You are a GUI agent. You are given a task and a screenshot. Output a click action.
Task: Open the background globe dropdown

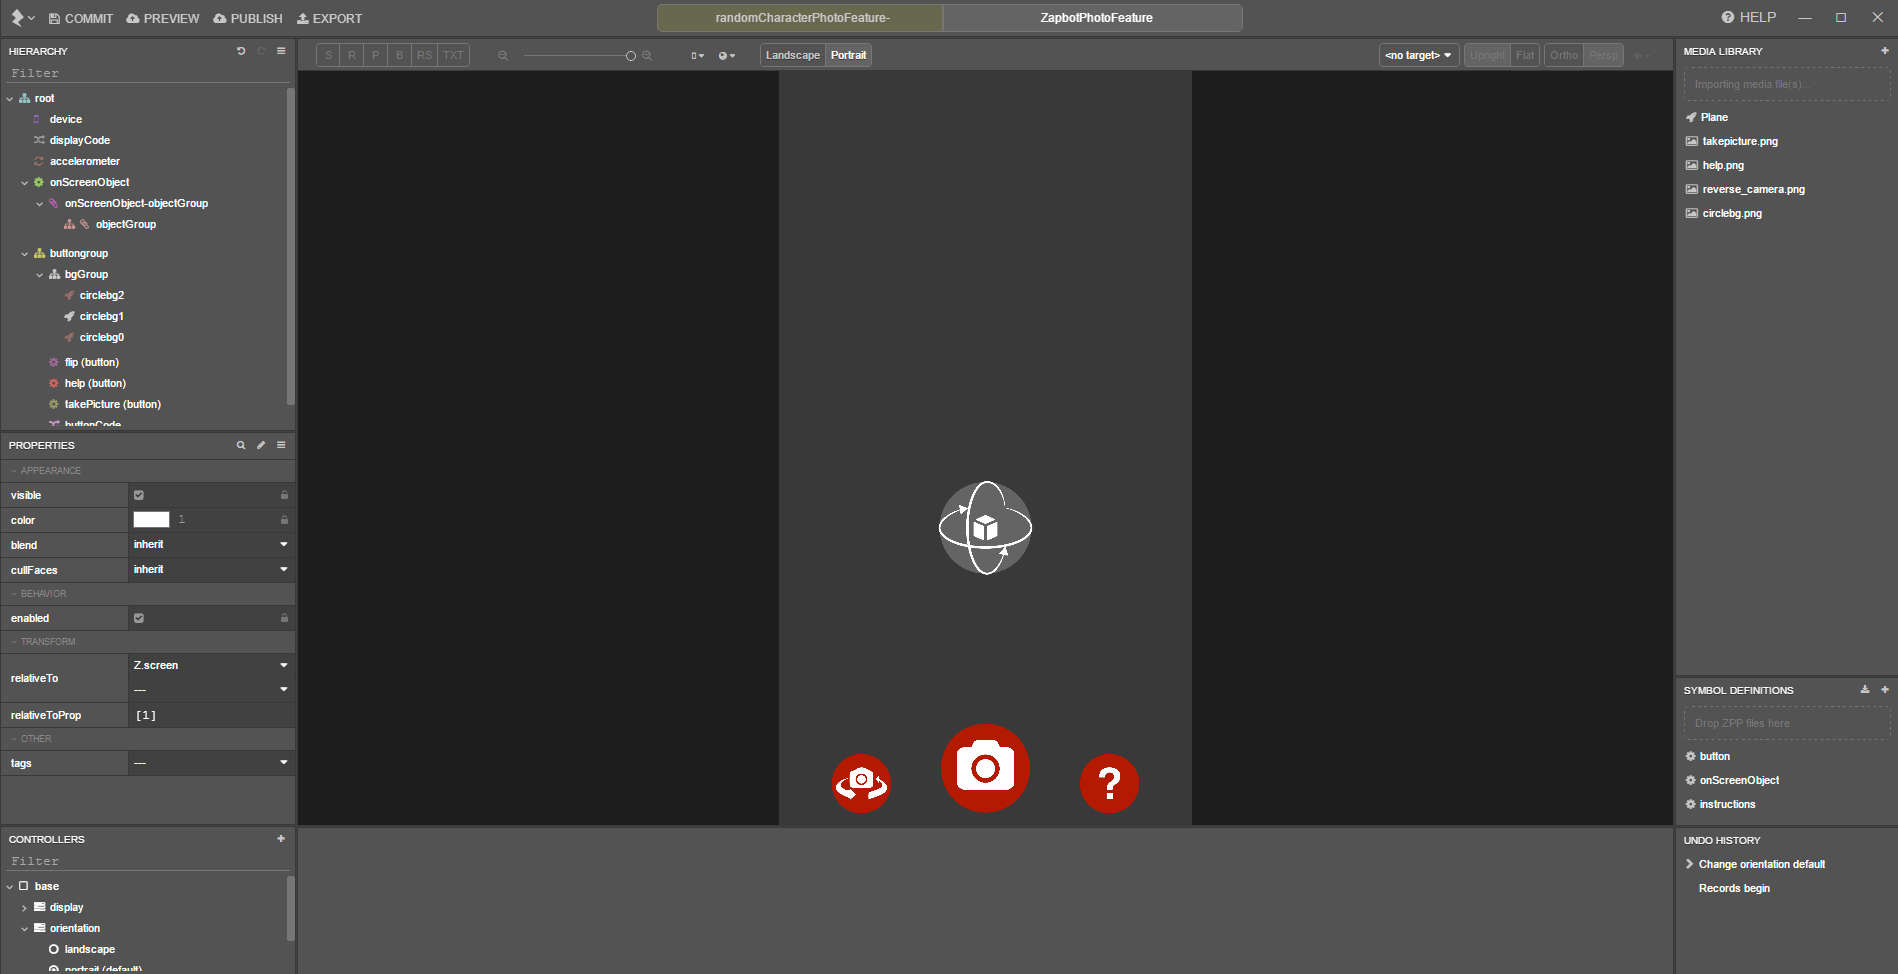[x=727, y=55]
